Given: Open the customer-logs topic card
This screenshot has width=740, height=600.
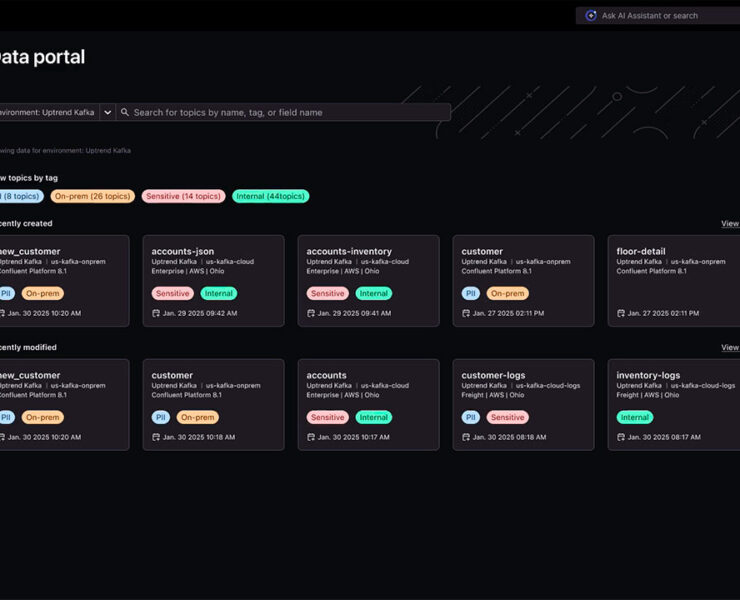Looking at the screenshot, I should (523, 405).
